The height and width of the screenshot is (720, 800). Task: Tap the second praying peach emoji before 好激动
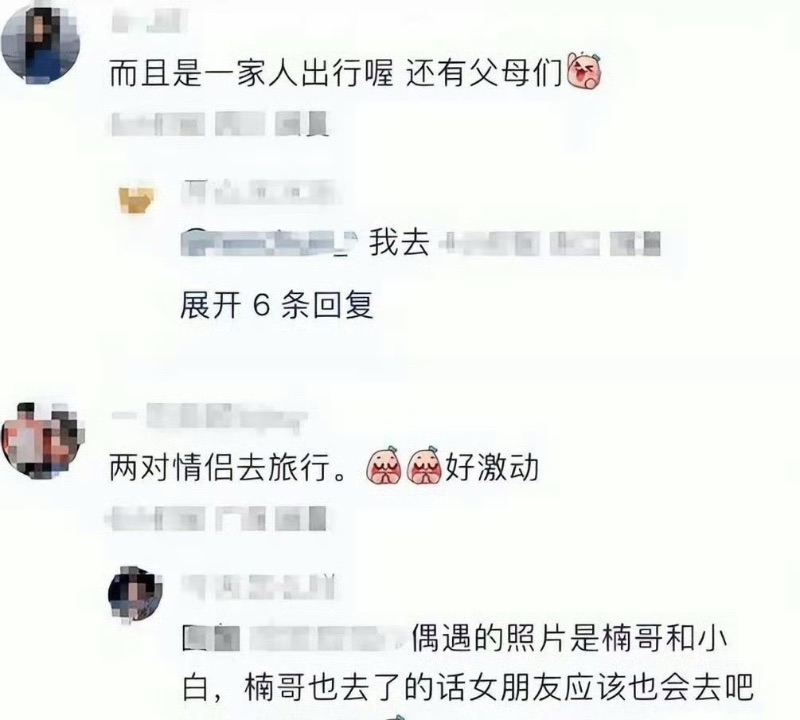click(x=424, y=465)
